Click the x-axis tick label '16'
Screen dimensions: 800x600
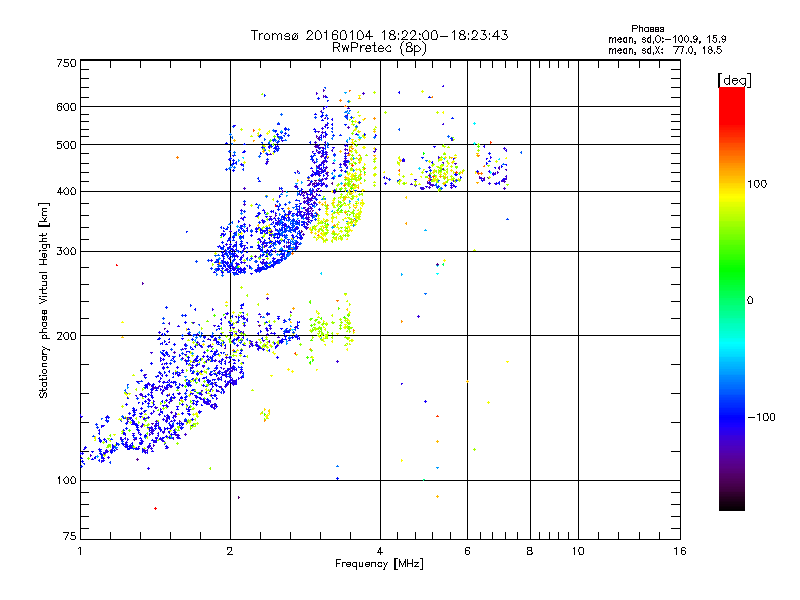tap(680, 551)
